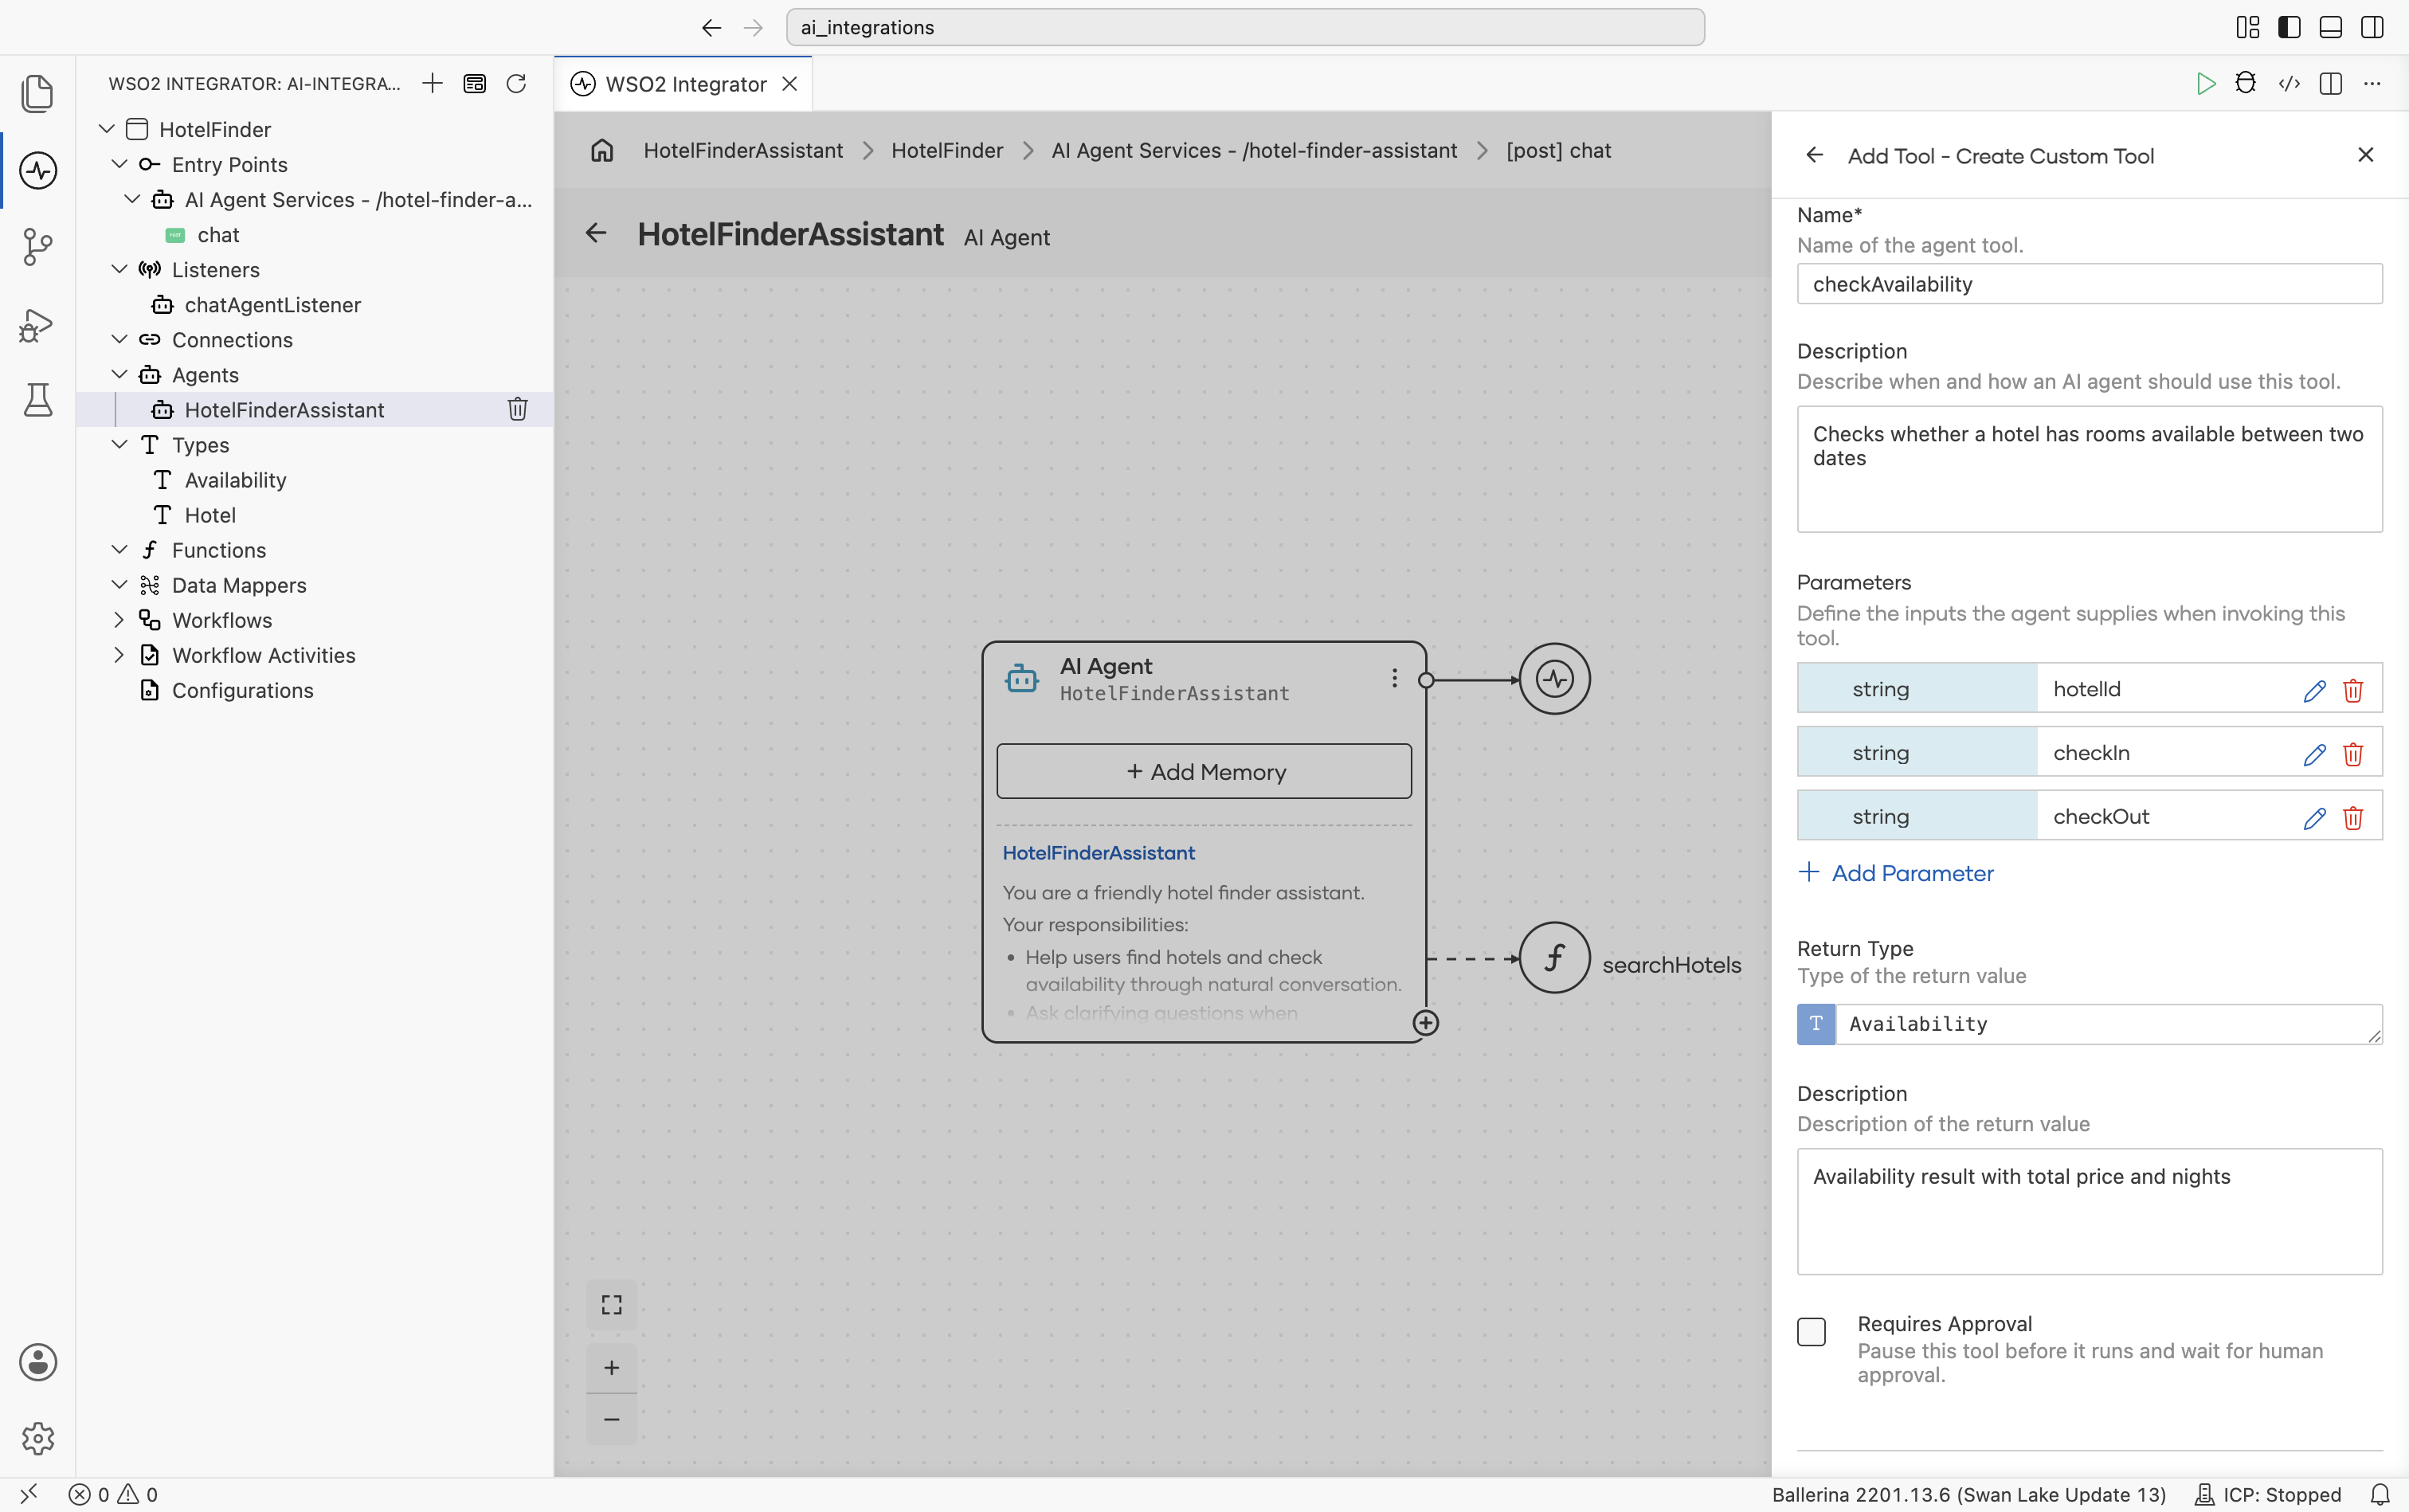
Task: Open the [post] chat breadcrumb item
Action: point(1558,150)
